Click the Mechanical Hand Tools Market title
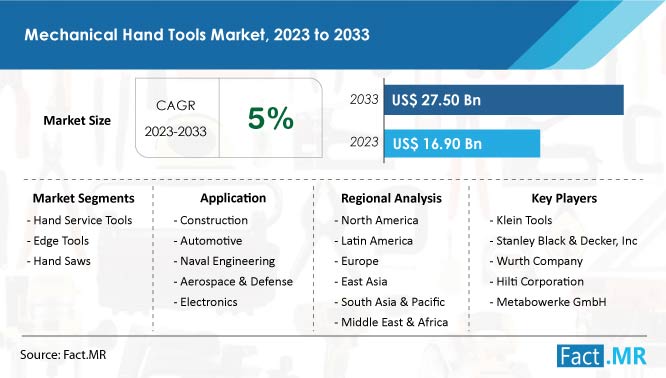This screenshot has width=666, height=378. click(197, 34)
